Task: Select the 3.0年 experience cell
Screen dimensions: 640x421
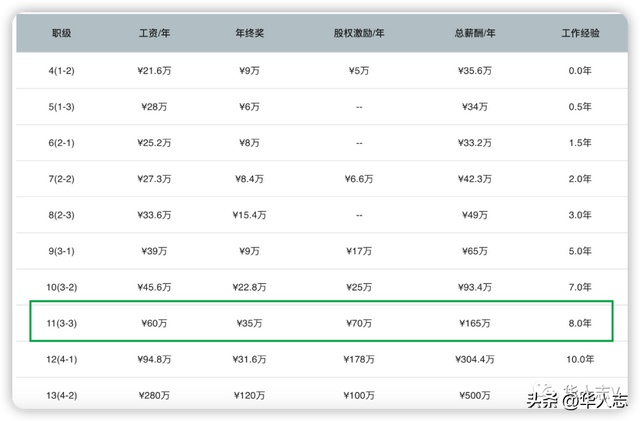Action: pos(580,215)
